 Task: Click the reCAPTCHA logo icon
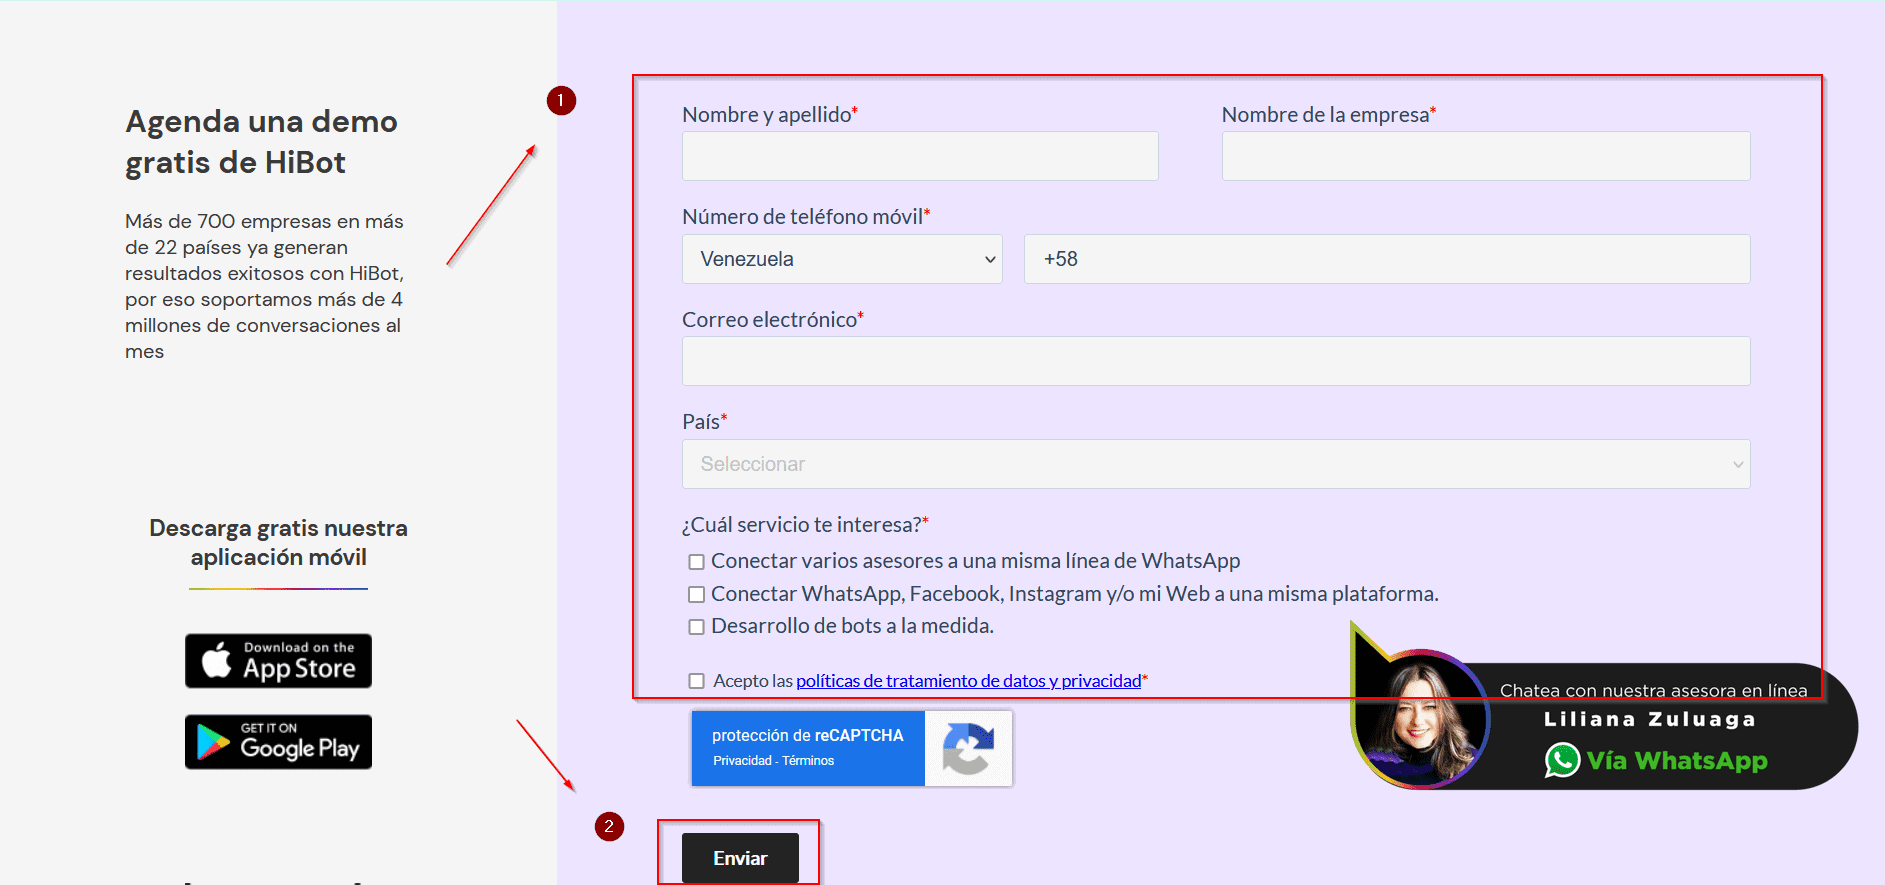968,748
